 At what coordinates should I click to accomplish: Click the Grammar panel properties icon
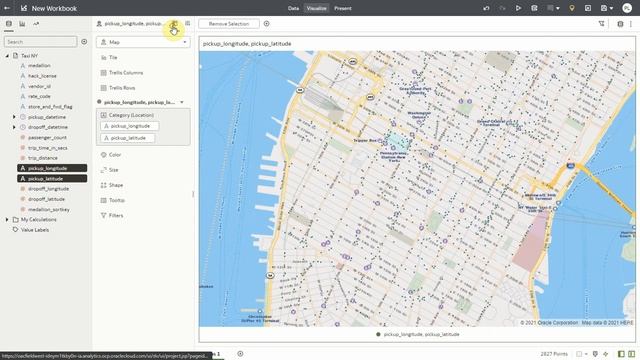174,24
